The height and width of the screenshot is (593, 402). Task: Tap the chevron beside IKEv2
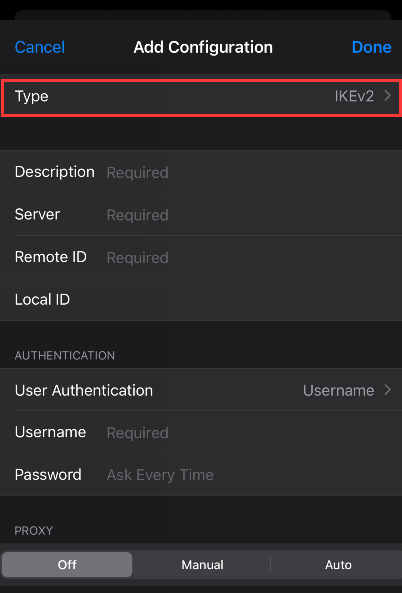coord(387,96)
